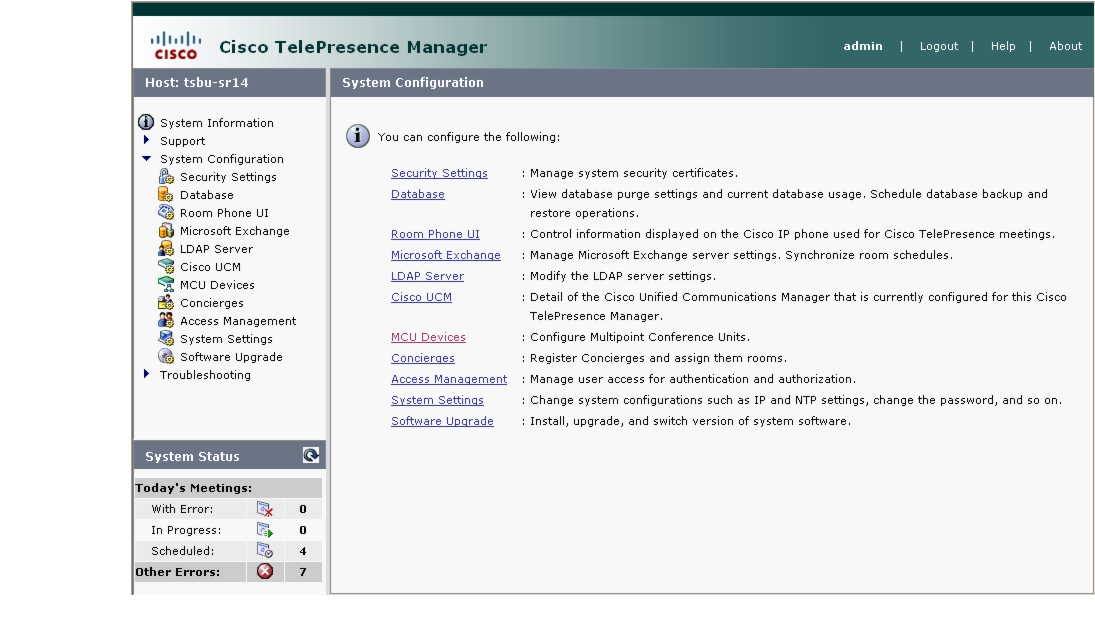Click the With Error meetings icon
Image resolution: width=1095 pixels, height=636 pixels.
tap(265, 509)
